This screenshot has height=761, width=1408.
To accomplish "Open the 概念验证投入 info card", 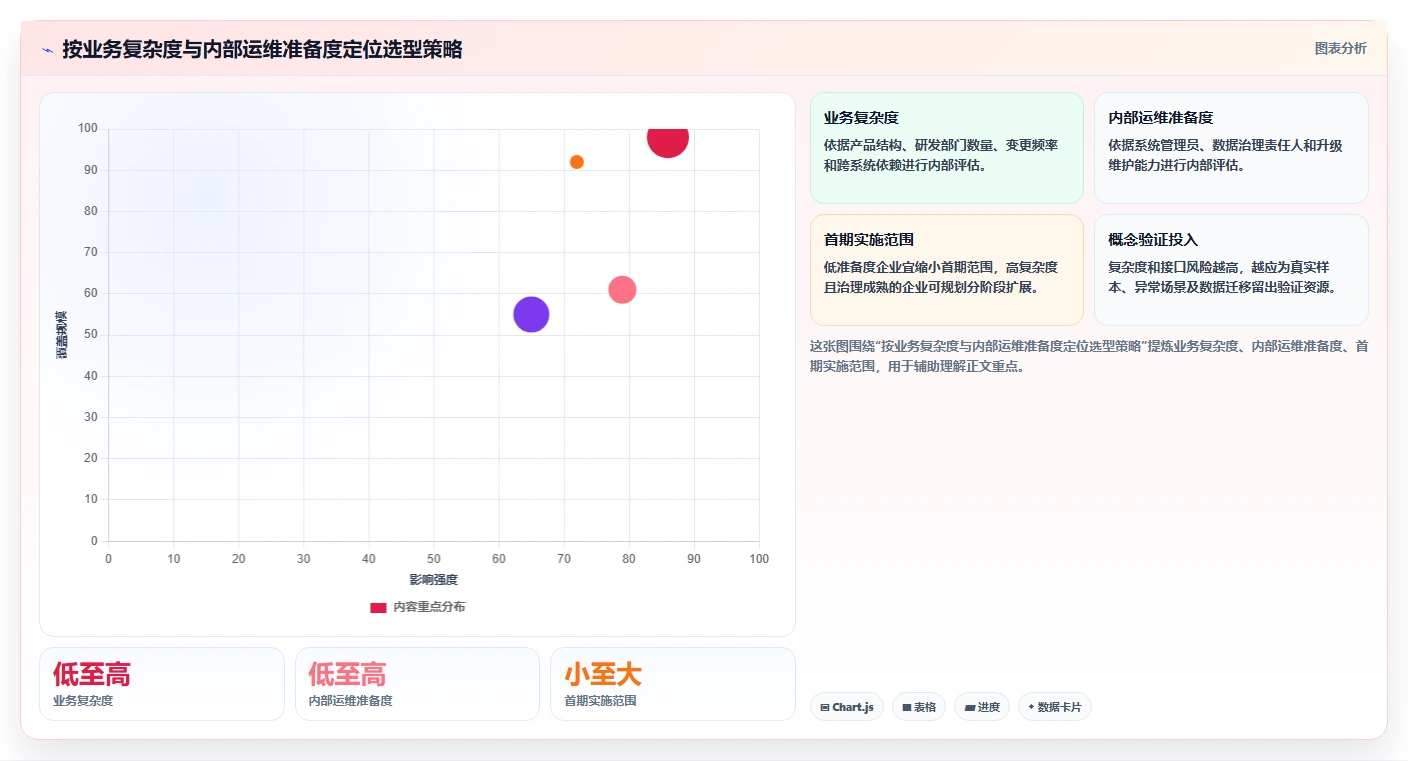I will point(1231,270).
